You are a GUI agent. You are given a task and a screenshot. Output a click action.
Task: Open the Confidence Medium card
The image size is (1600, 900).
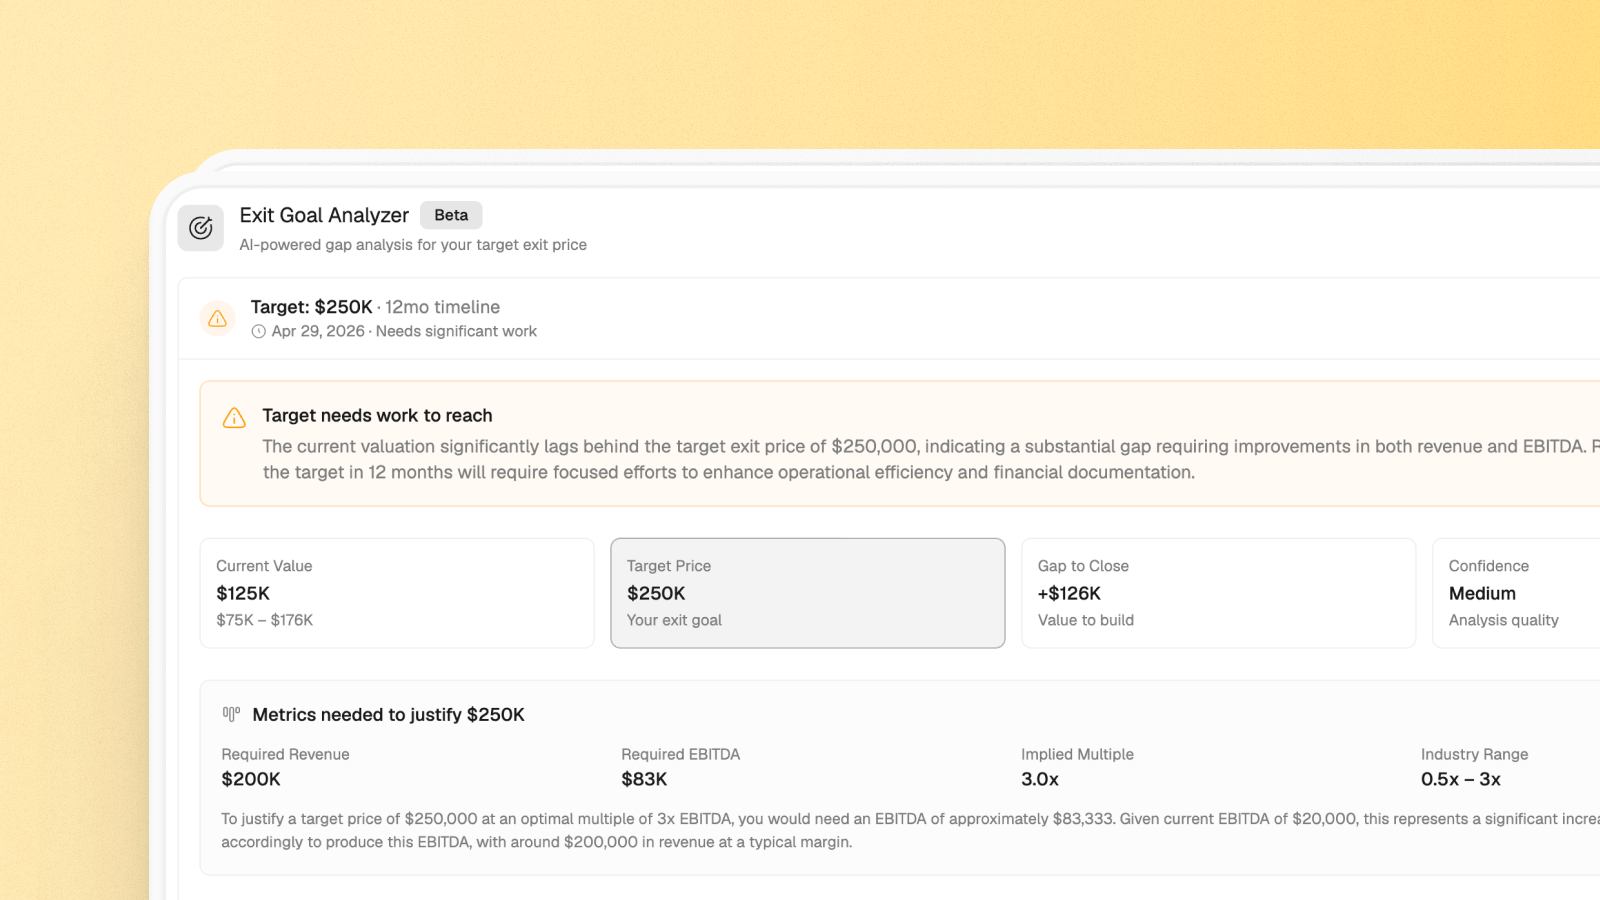click(x=1516, y=593)
